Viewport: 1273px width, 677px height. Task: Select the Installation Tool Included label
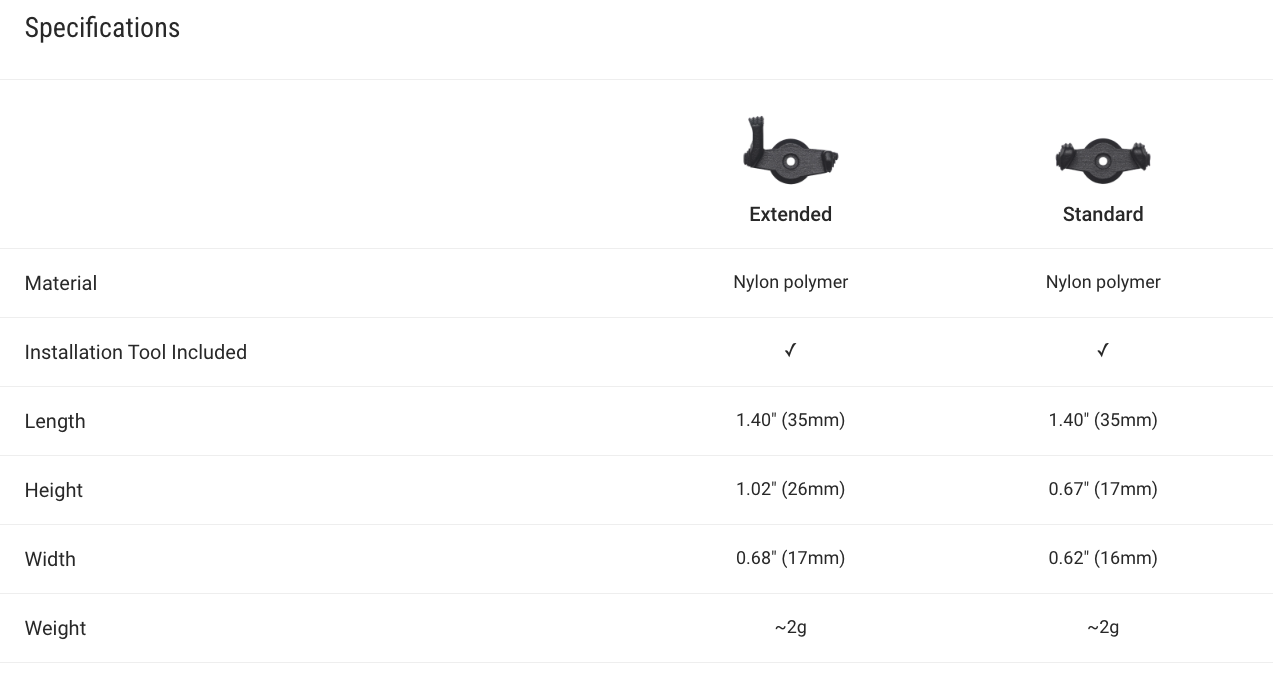[x=136, y=352]
